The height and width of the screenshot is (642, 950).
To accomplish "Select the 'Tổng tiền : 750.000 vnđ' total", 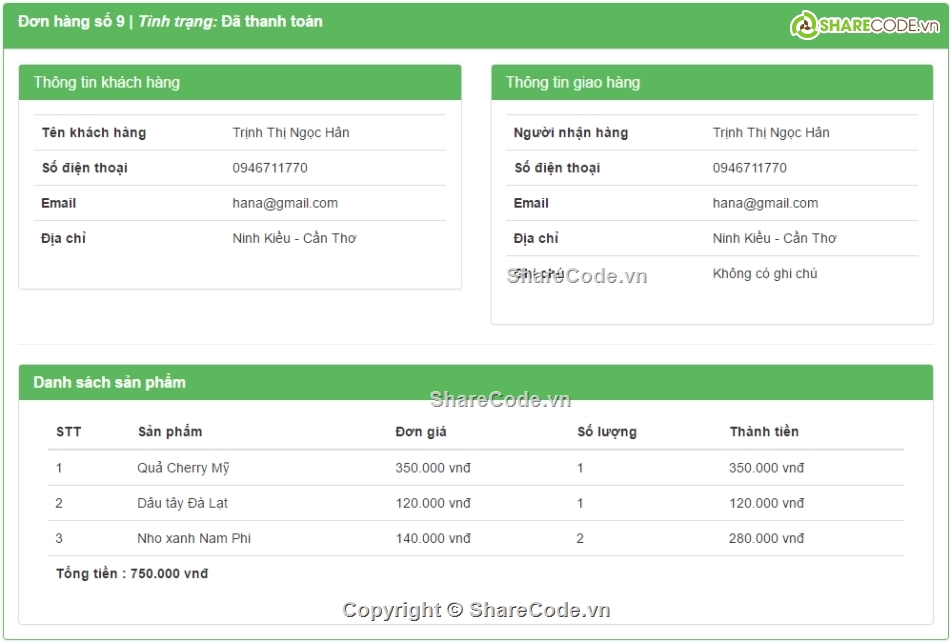I will click(132, 574).
